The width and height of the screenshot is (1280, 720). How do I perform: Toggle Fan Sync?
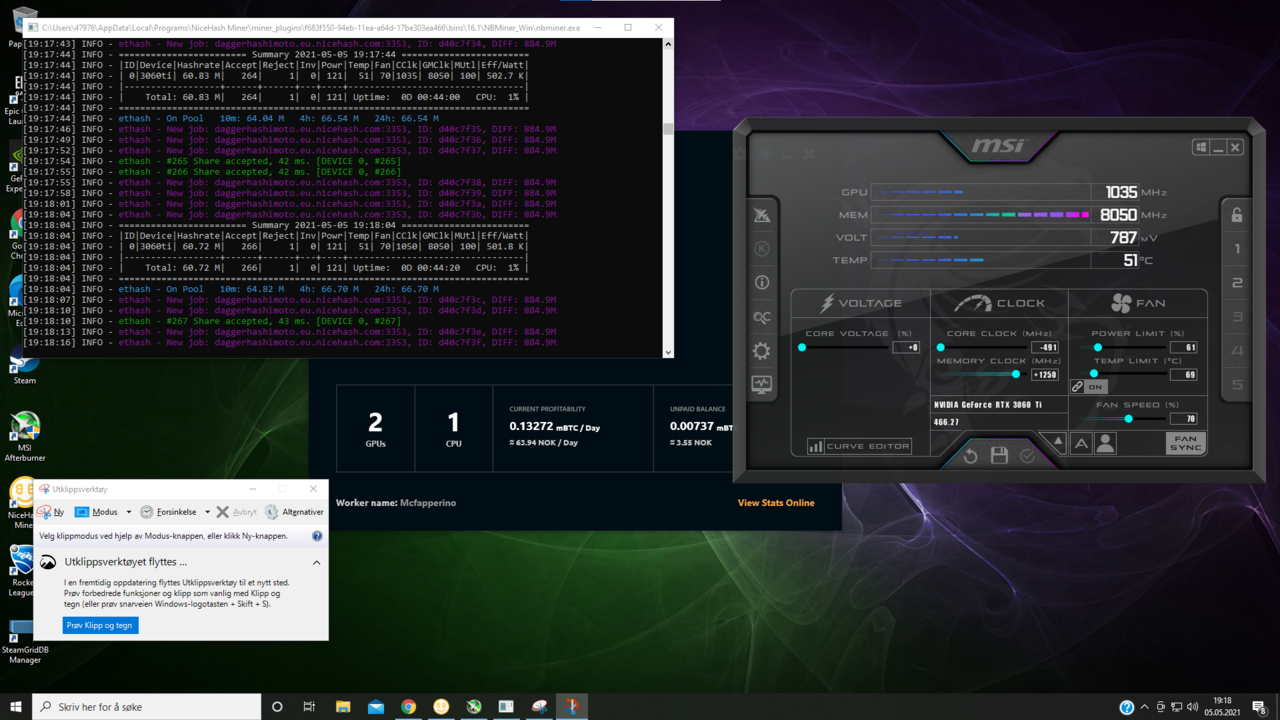click(x=1185, y=443)
